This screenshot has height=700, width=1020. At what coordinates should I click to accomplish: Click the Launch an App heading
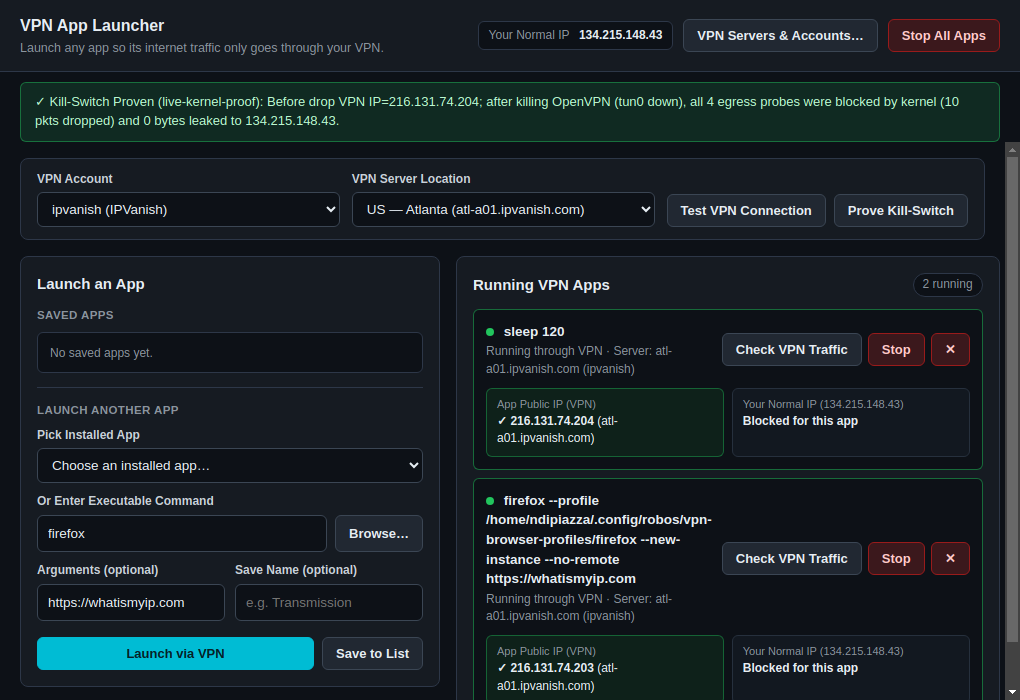pos(90,284)
